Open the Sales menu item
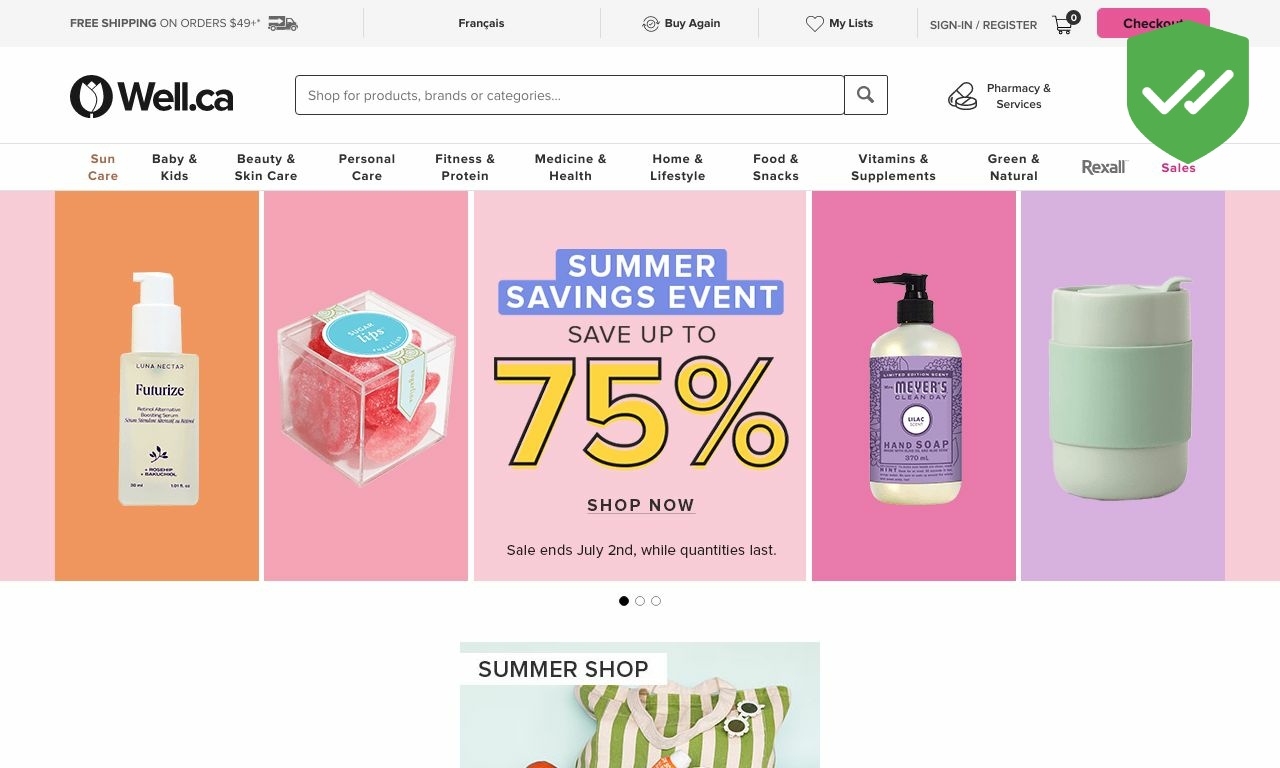The width and height of the screenshot is (1280, 768). point(1178,168)
